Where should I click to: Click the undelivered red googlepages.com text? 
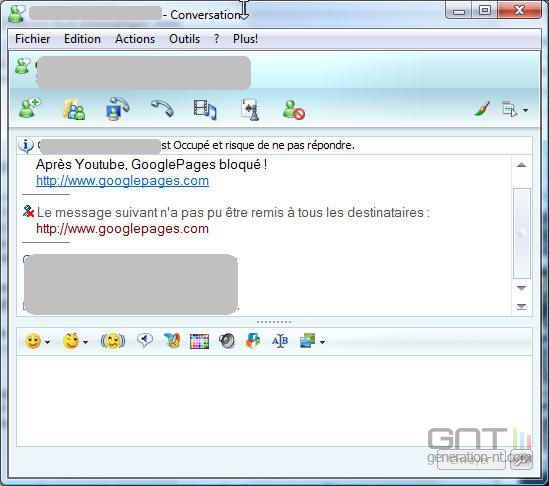123,229
